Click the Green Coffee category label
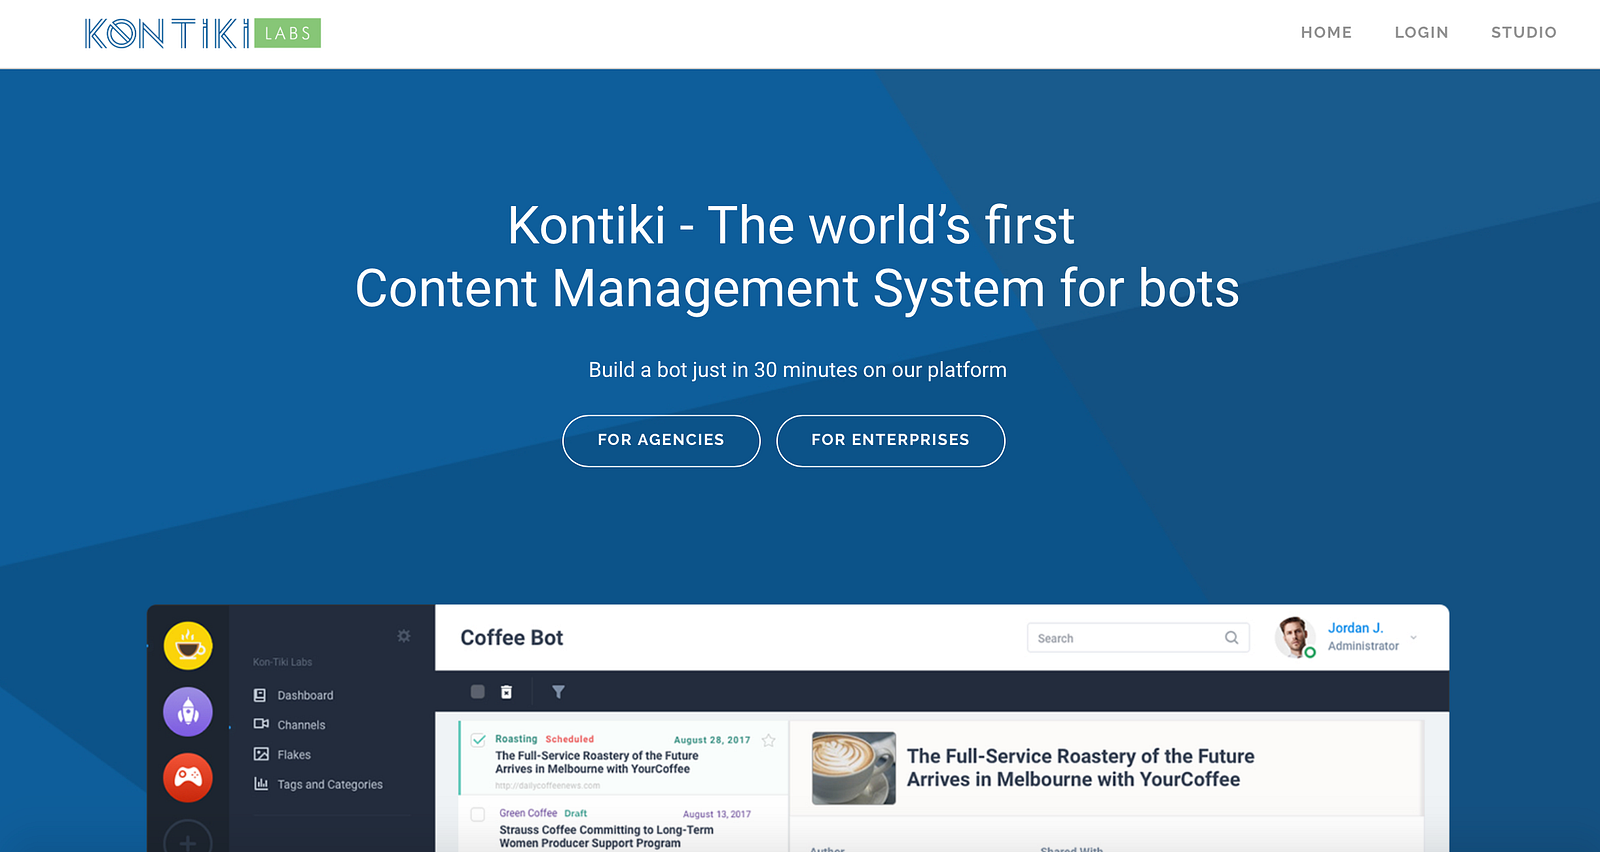Screen dimensions: 1600x852 [x=528, y=813]
